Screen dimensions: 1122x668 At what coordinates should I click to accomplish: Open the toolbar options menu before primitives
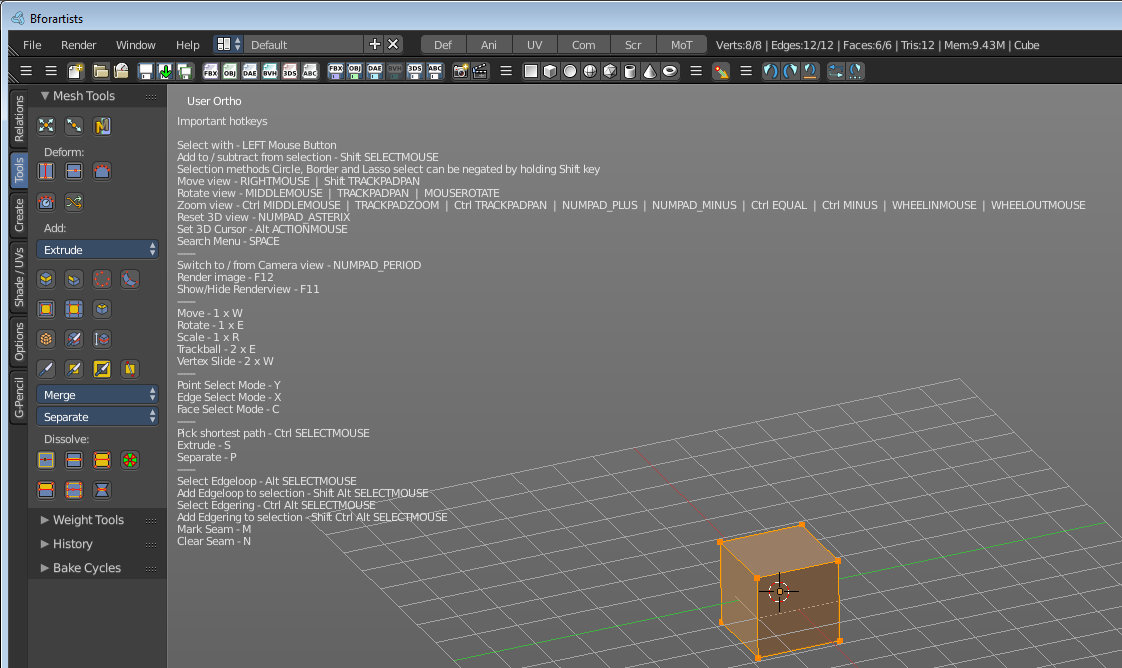(506, 72)
